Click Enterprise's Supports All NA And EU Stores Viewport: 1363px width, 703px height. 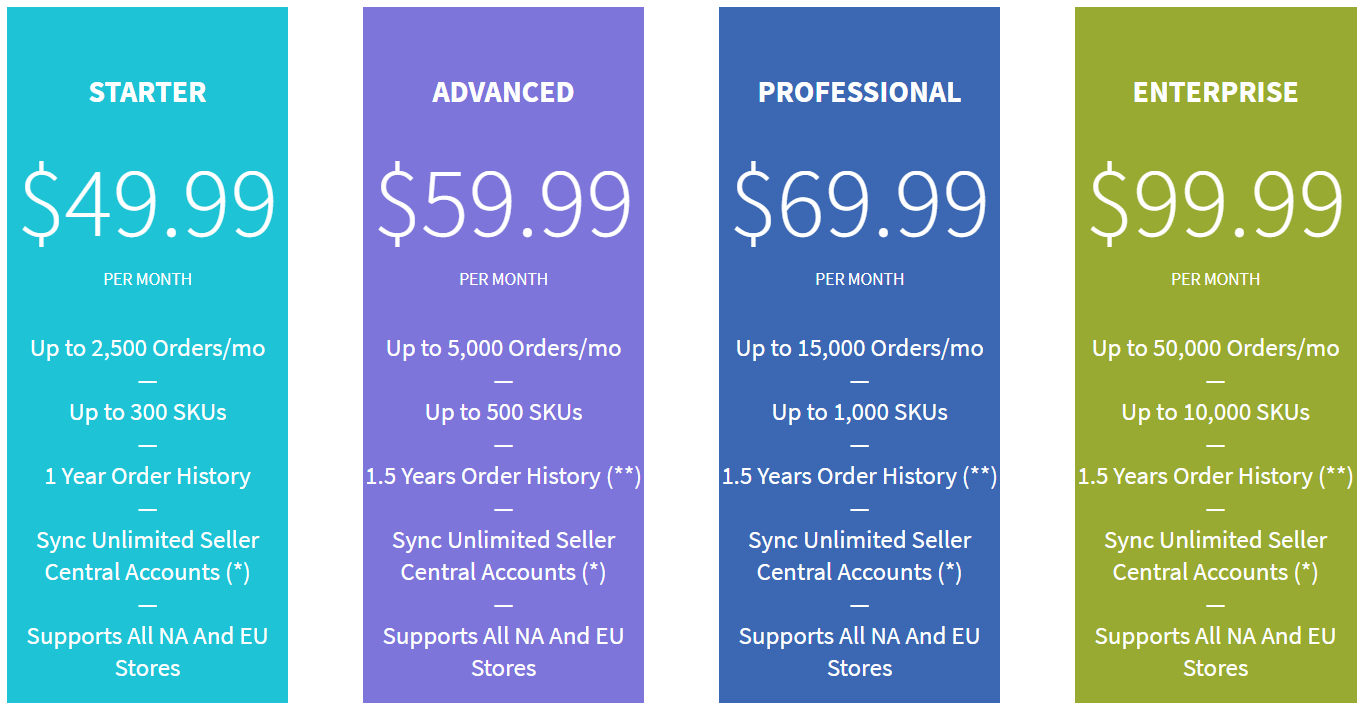pyautogui.click(x=1215, y=652)
